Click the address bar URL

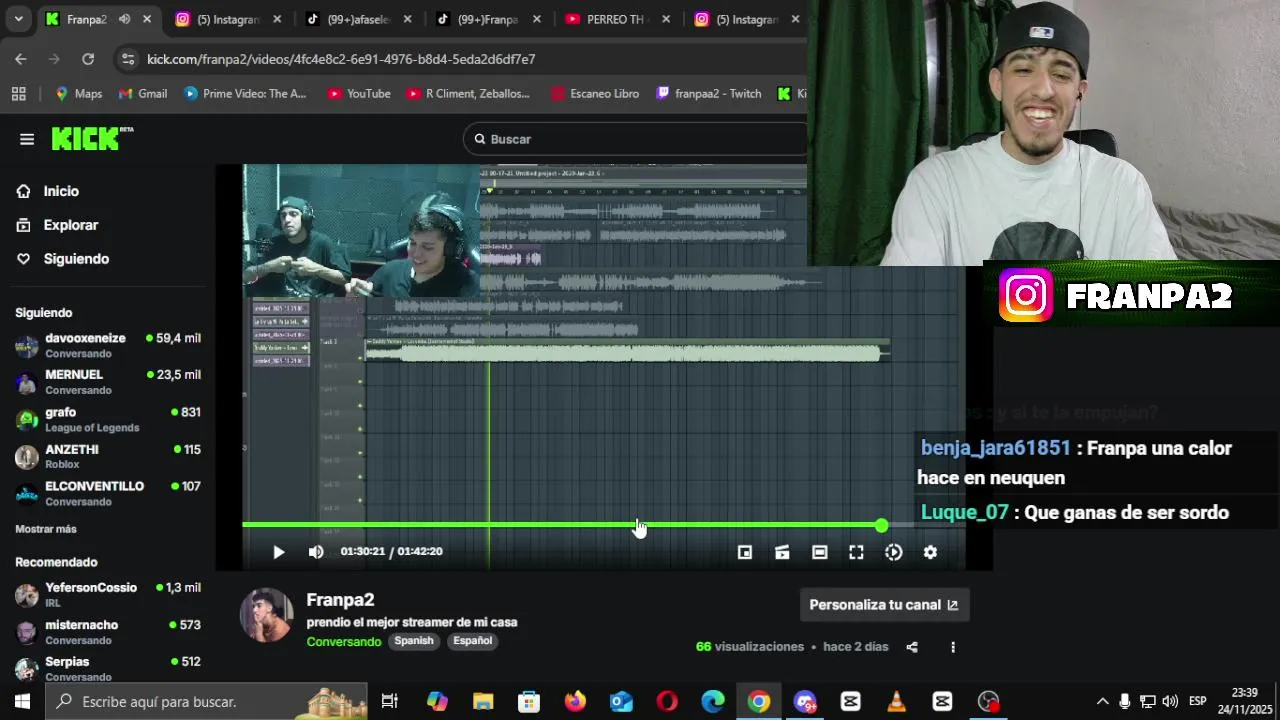[x=341, y=59]
